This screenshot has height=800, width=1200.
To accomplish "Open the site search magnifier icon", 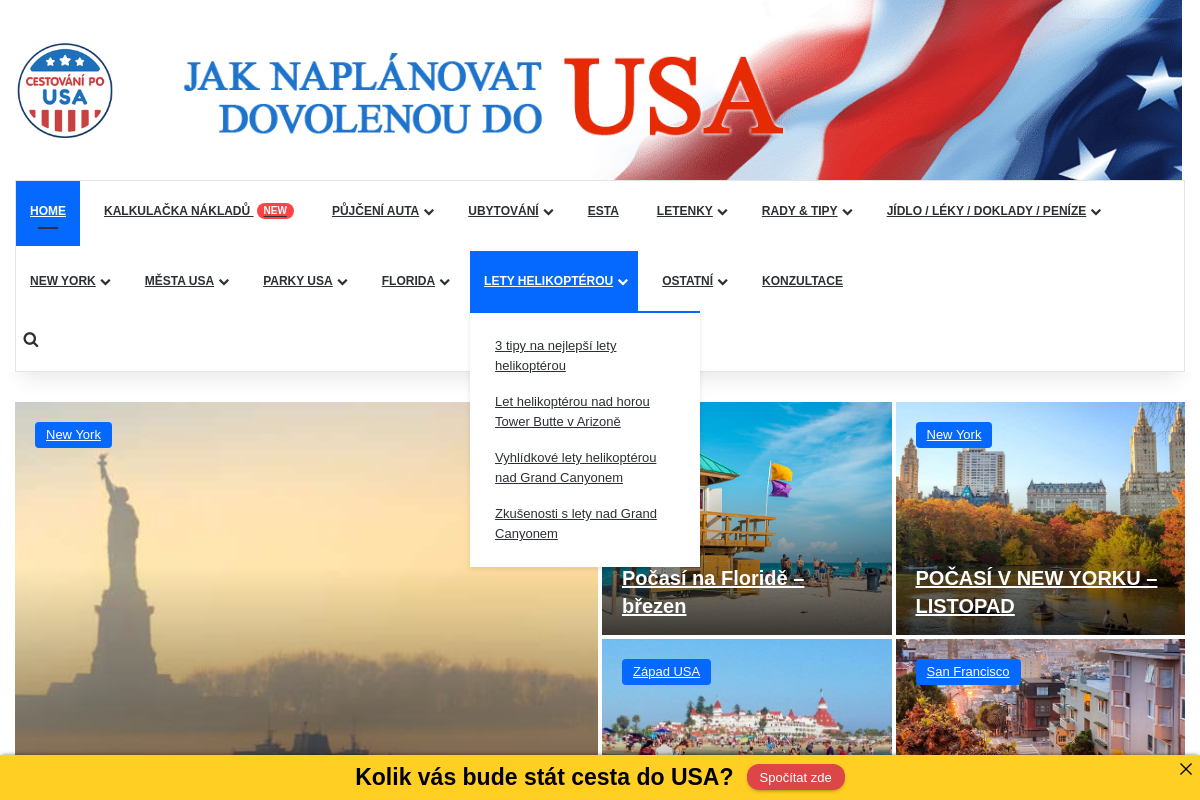I will click(x=31, y=339).
